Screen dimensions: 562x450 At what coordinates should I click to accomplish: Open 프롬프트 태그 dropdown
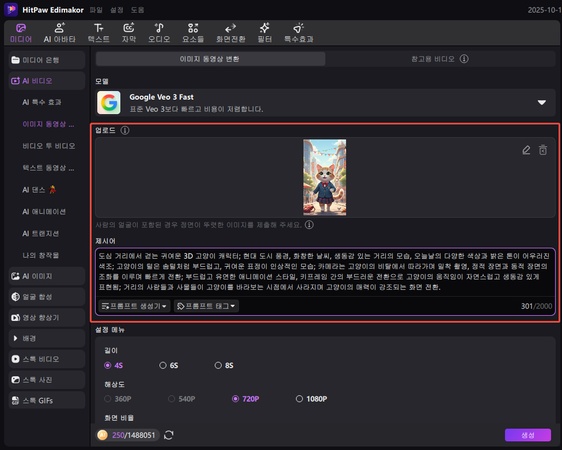tap(206, 306)
